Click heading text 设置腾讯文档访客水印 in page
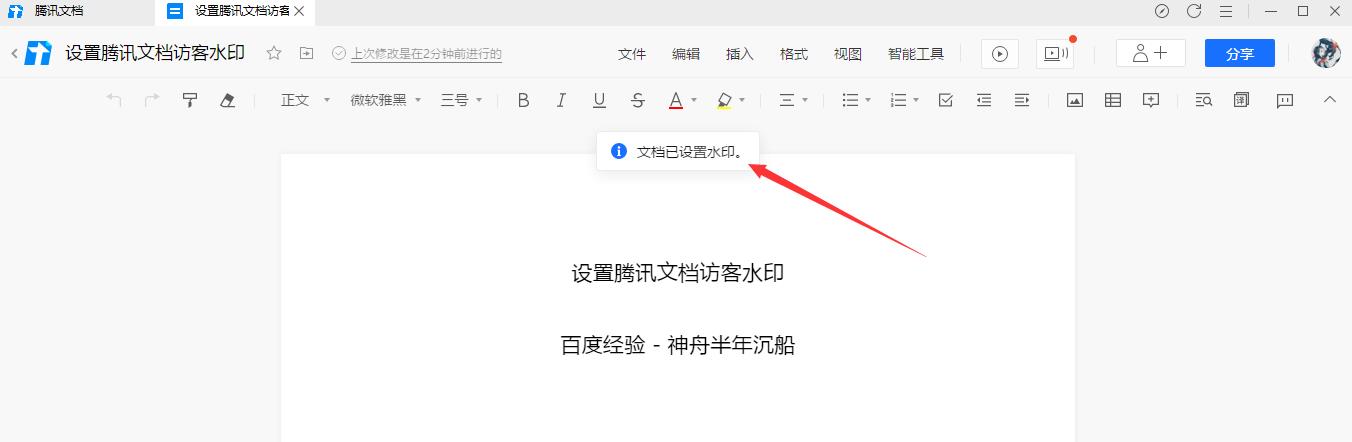Image resolution: width=1352 pixels, height=442 pixels. coord(678,273)
